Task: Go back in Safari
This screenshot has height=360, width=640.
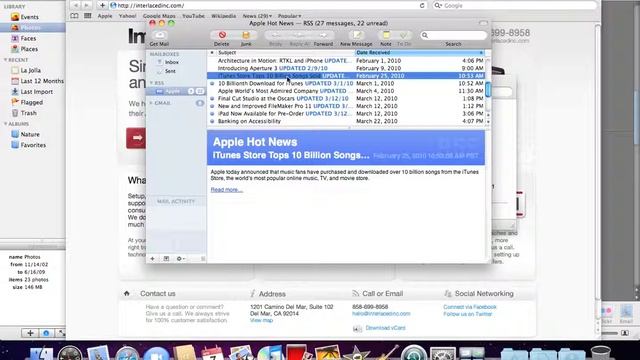Action: click(x=76, y=5)
